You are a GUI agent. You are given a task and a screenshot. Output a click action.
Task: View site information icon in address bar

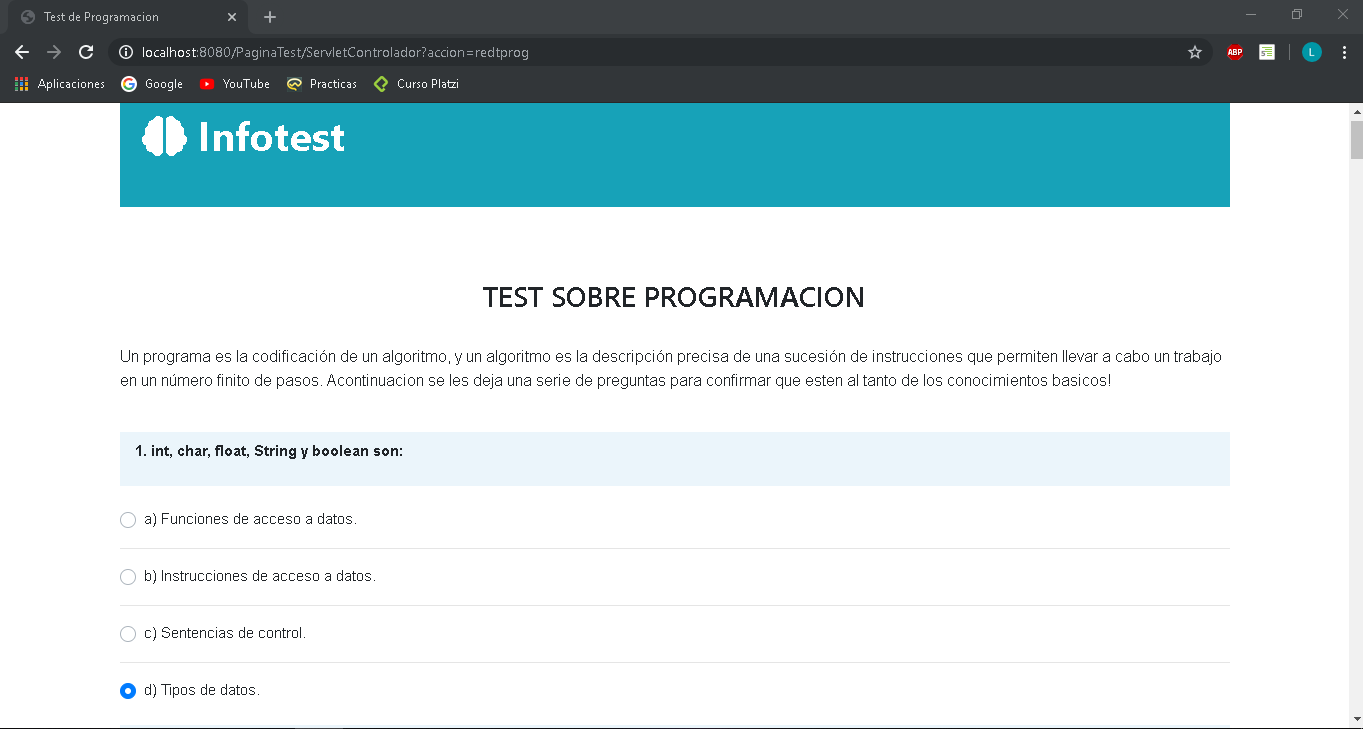(126, 52)
